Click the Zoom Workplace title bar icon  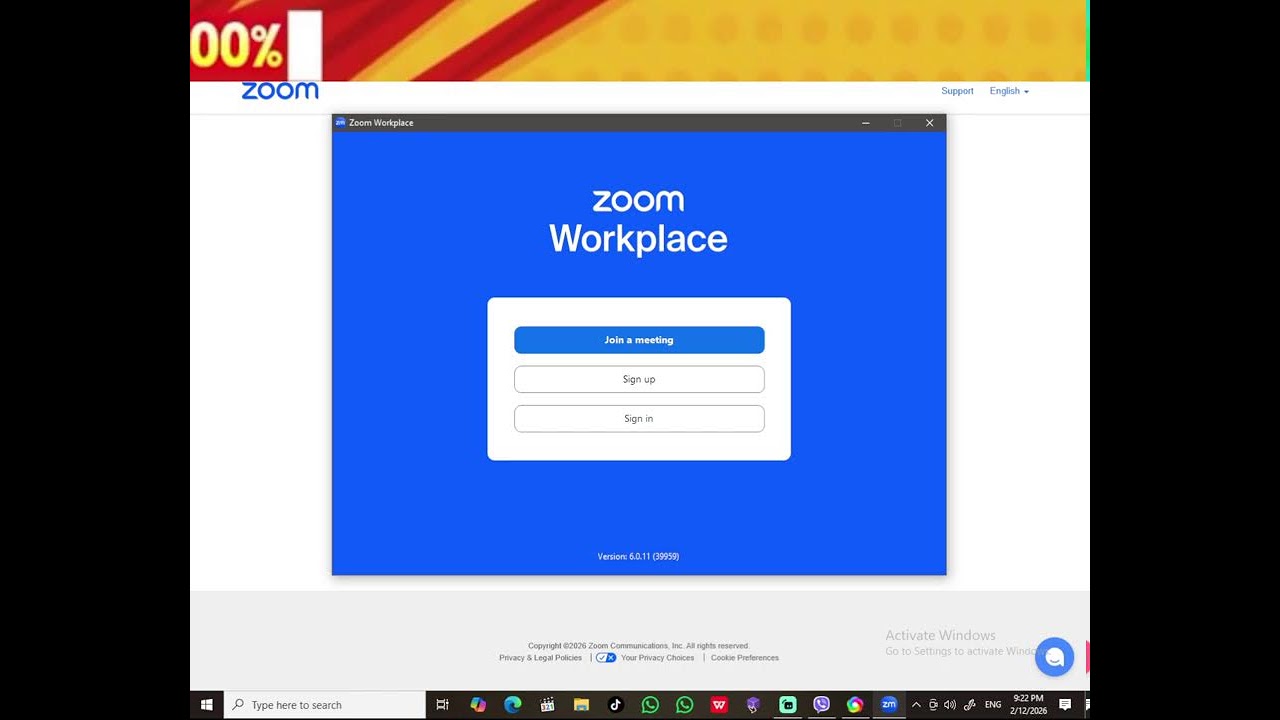click(340, 122)
